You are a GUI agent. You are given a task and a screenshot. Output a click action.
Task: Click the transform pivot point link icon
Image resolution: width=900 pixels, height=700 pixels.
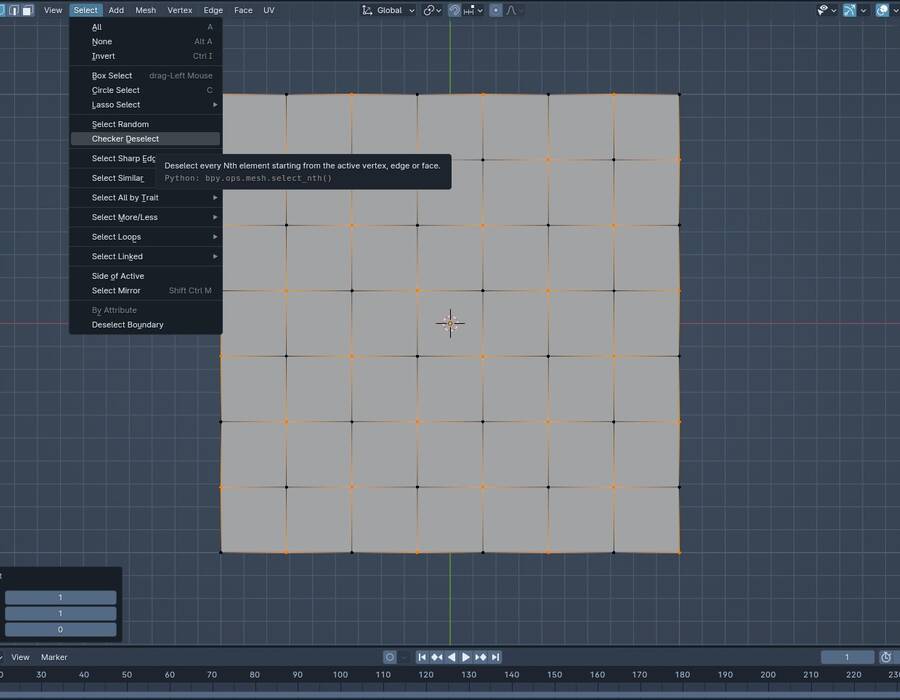(428, 10)
